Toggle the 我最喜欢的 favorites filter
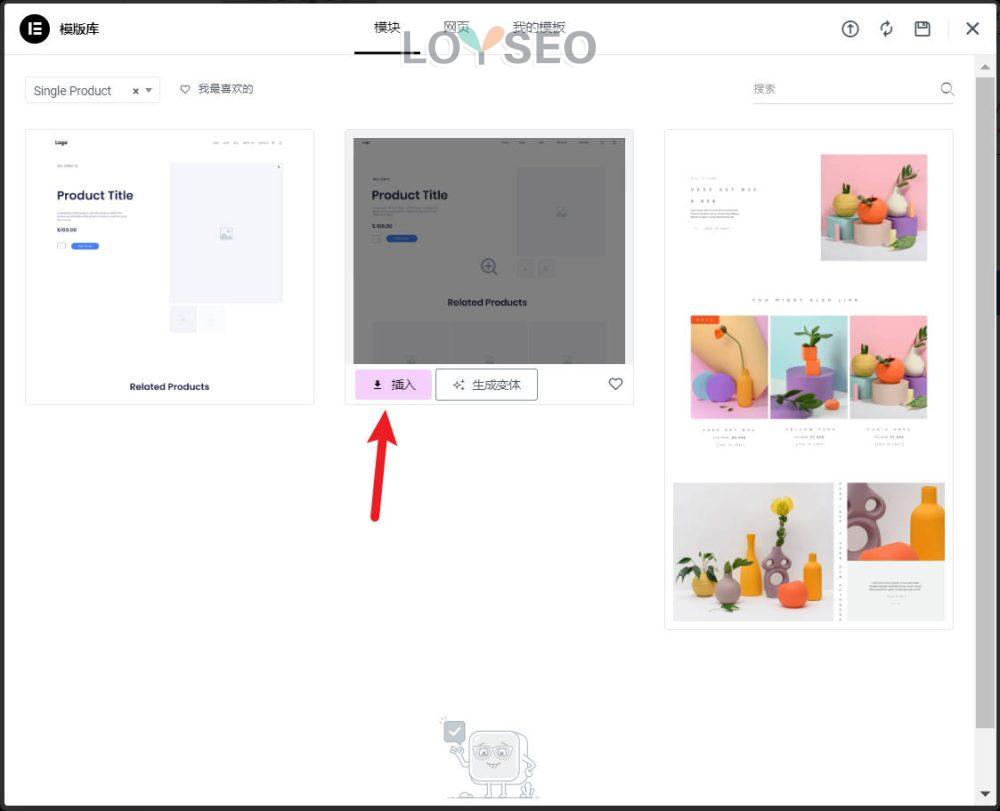This screenshot has height=811, width=1000. (217, 89)
